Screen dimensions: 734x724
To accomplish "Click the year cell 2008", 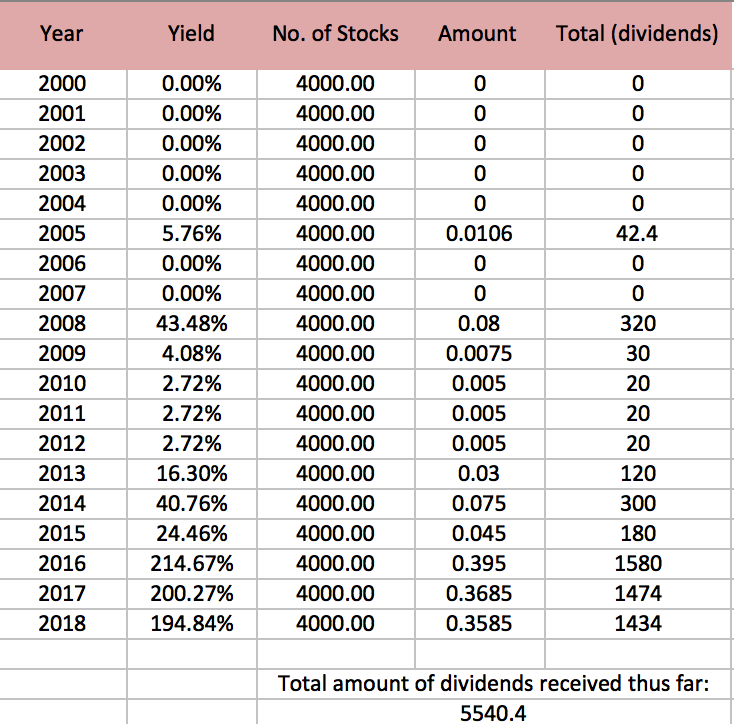I will click(62, 323).
